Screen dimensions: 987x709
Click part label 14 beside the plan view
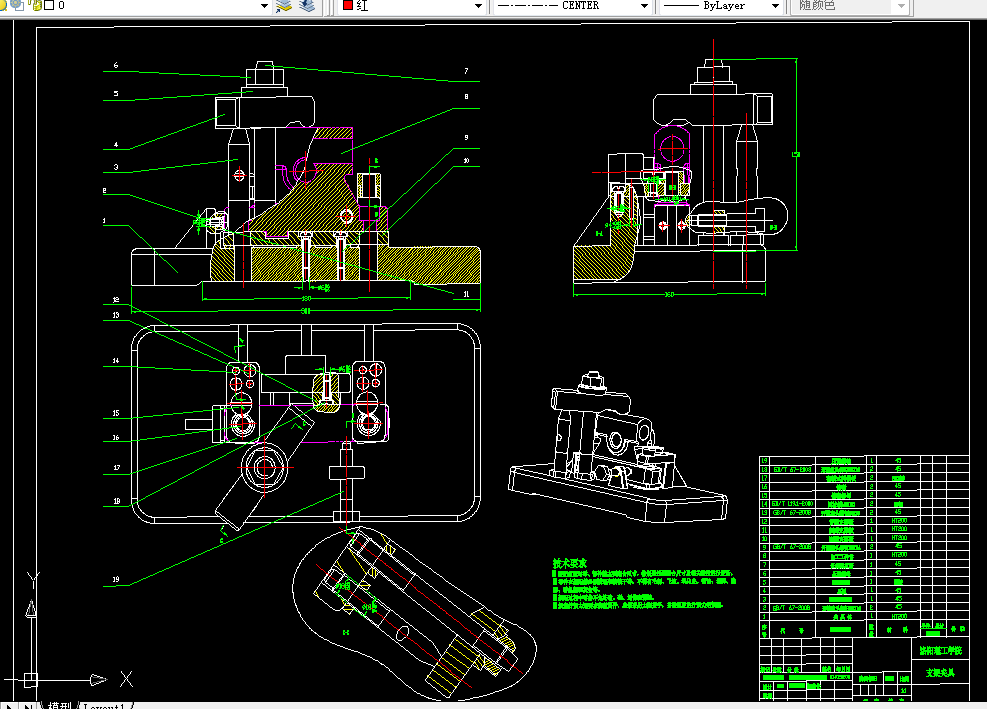[x=116, y=361]
